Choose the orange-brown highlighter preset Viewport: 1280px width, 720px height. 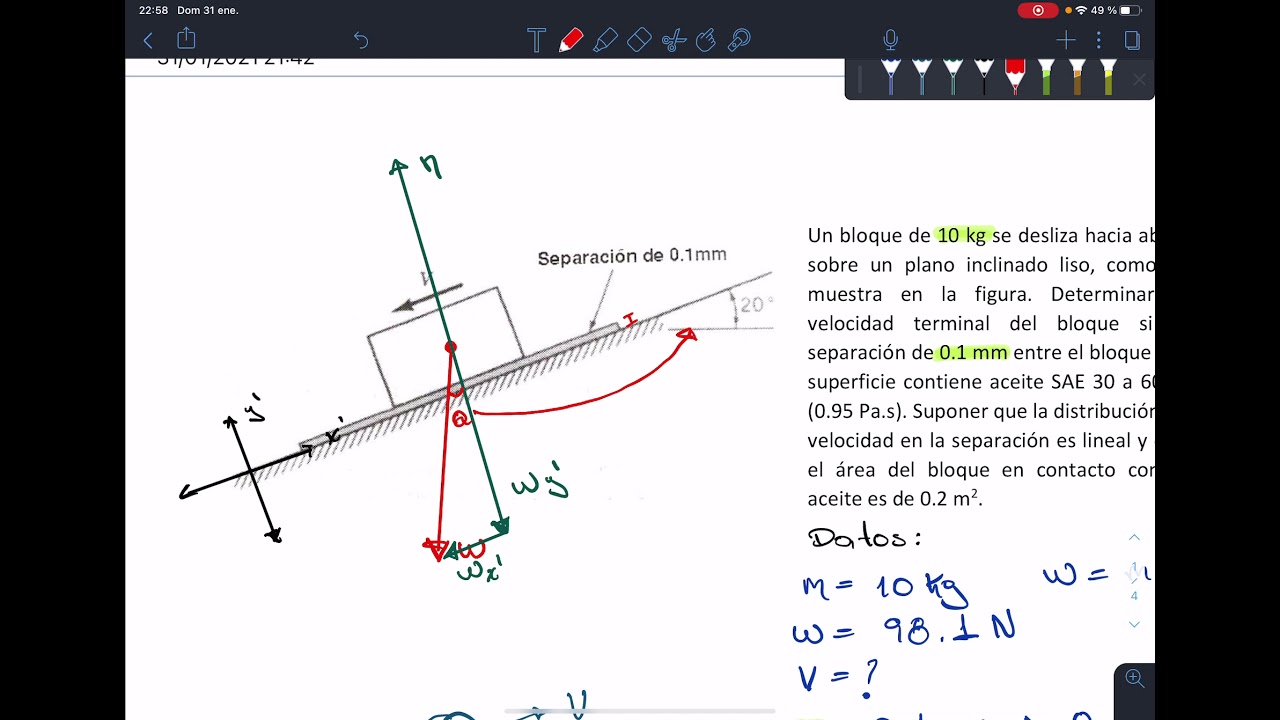(x=1077, y=77)
